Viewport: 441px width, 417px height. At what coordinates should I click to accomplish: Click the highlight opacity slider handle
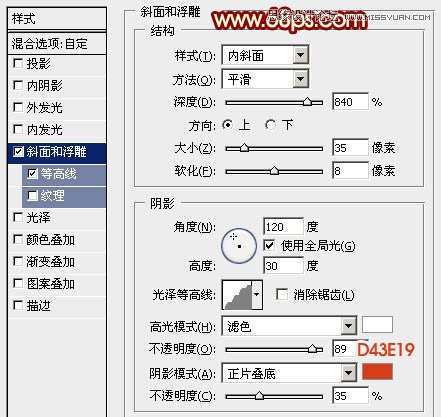tap(312, 349)
